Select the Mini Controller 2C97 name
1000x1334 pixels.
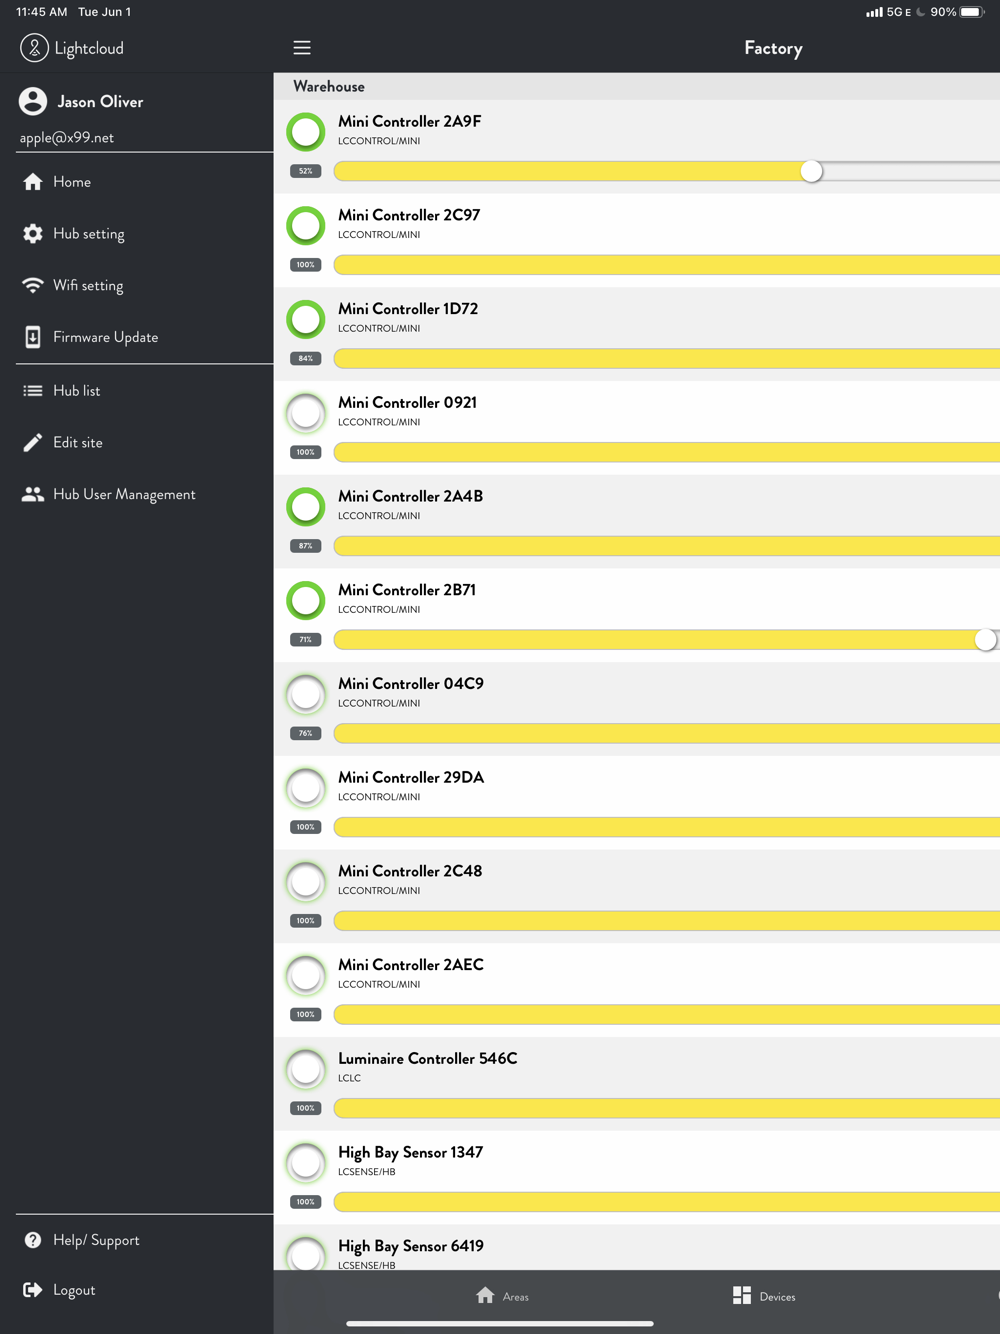click(409, 215)
